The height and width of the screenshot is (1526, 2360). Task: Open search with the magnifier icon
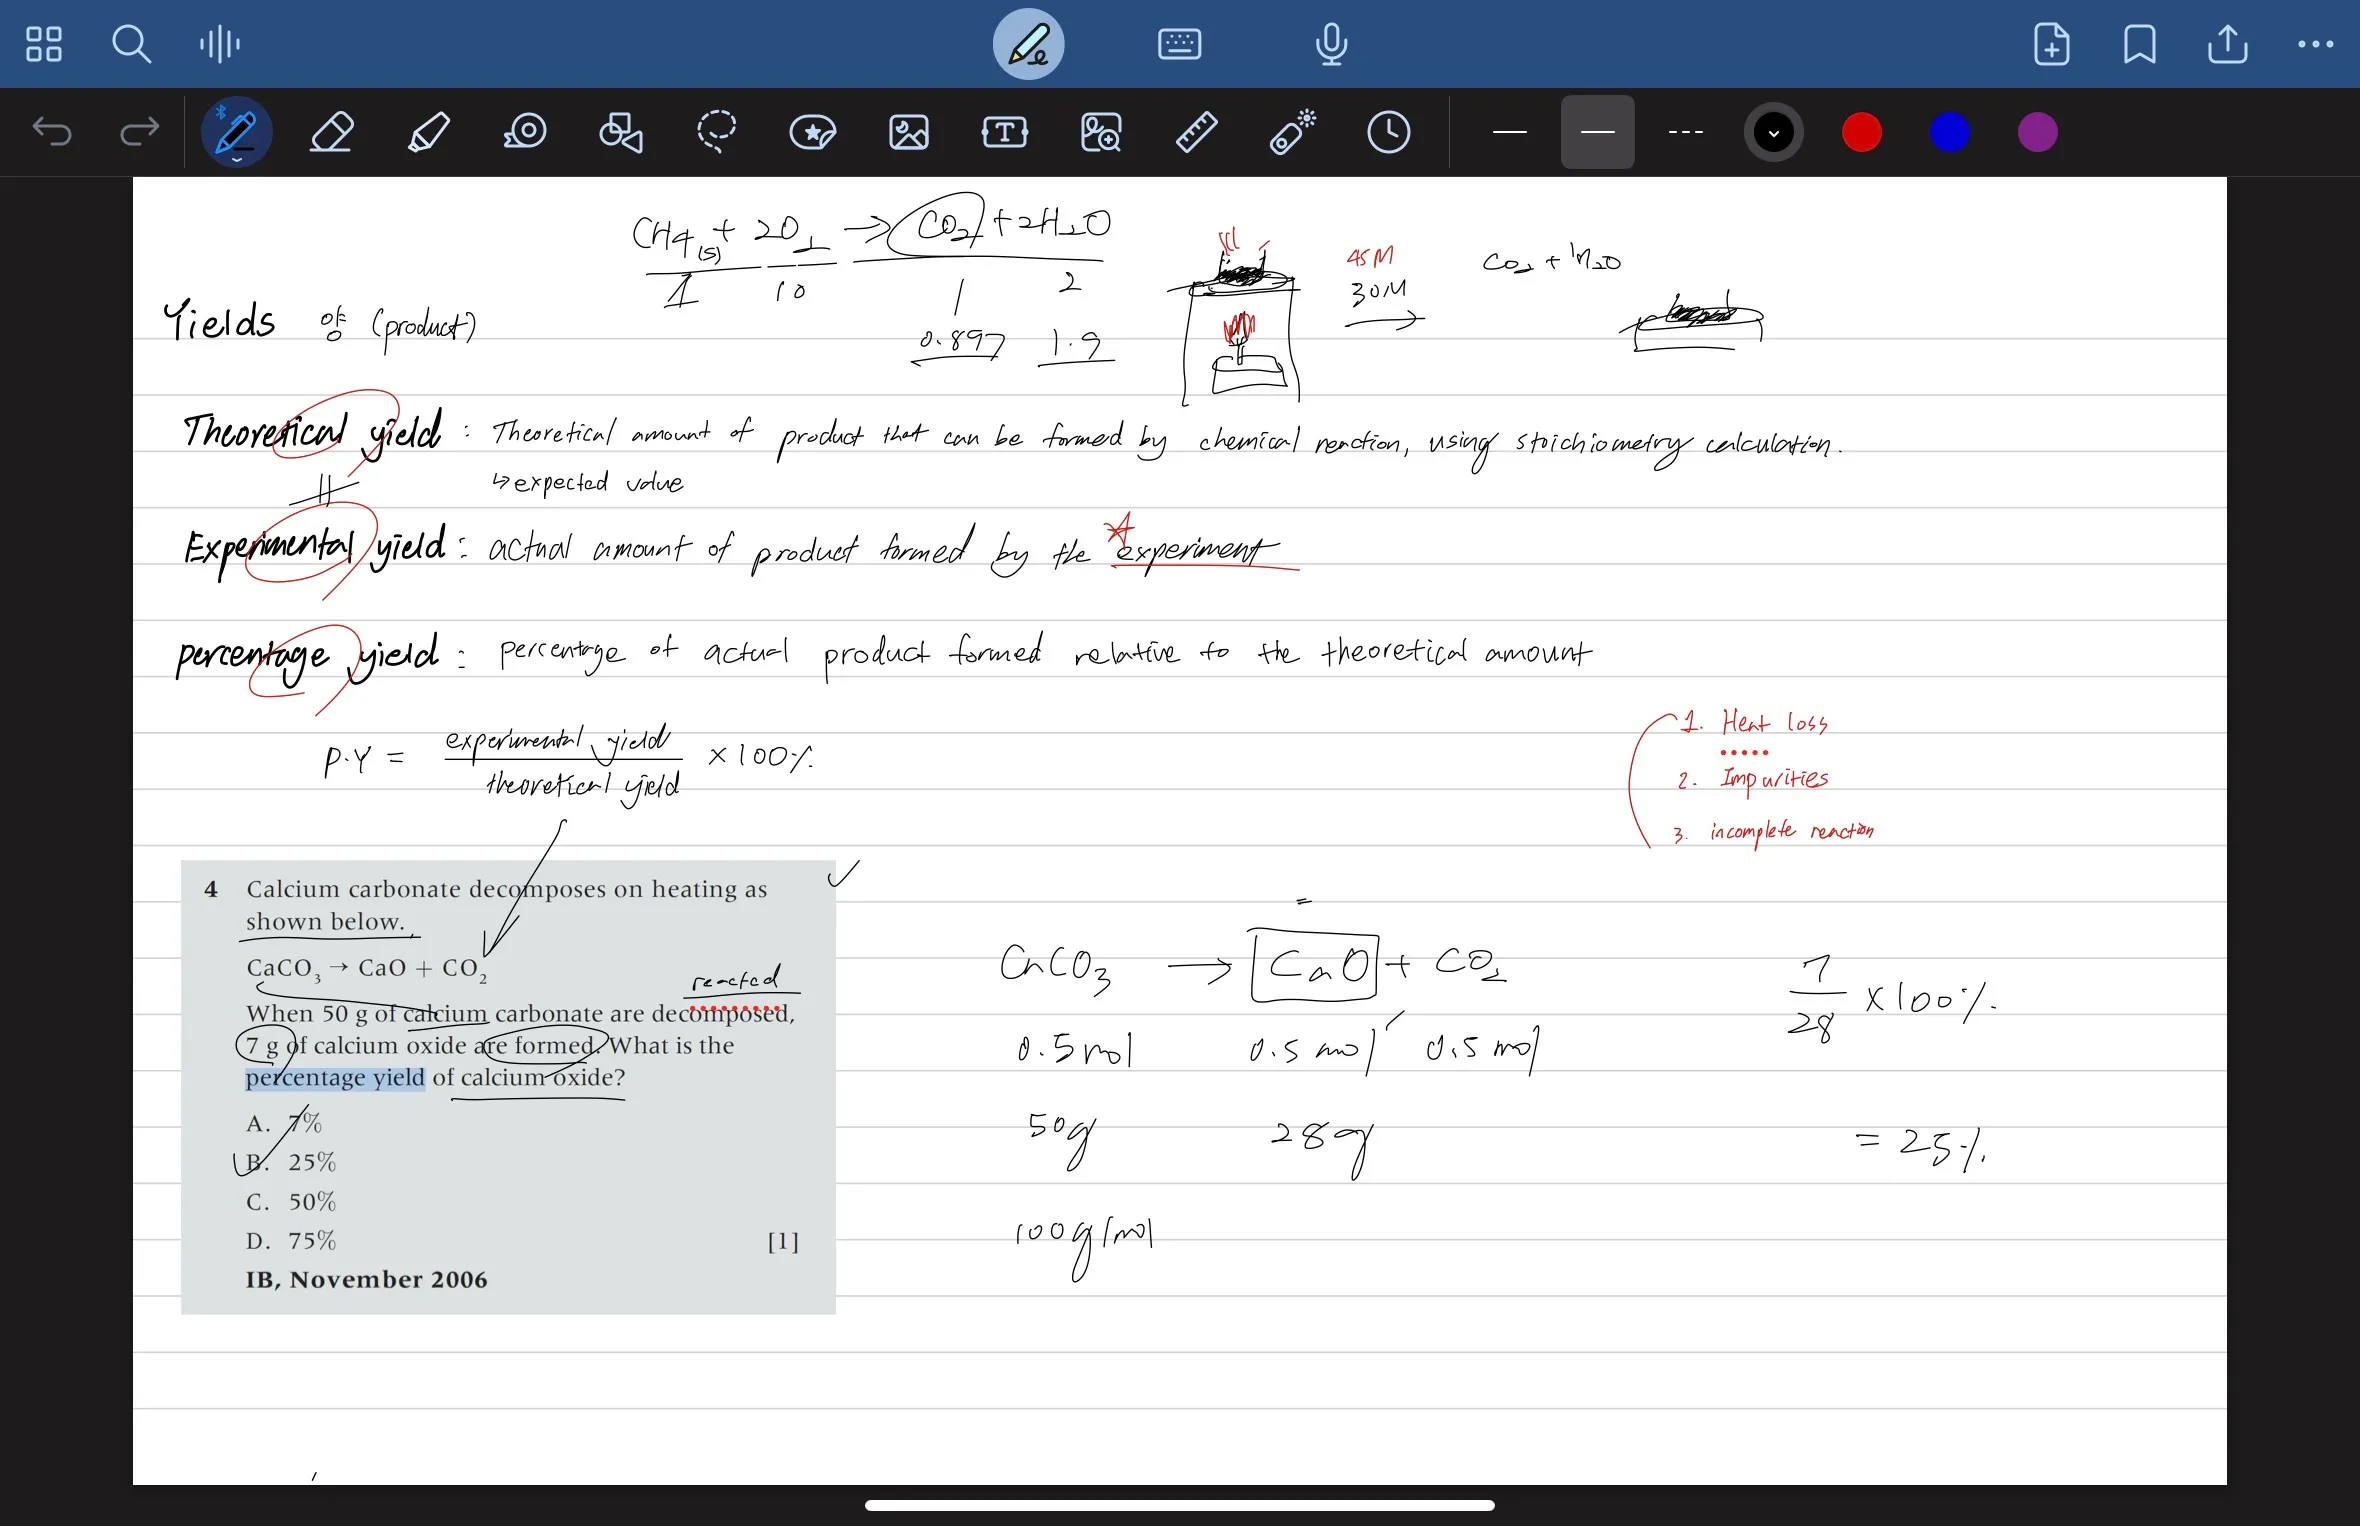click(131, 44)
